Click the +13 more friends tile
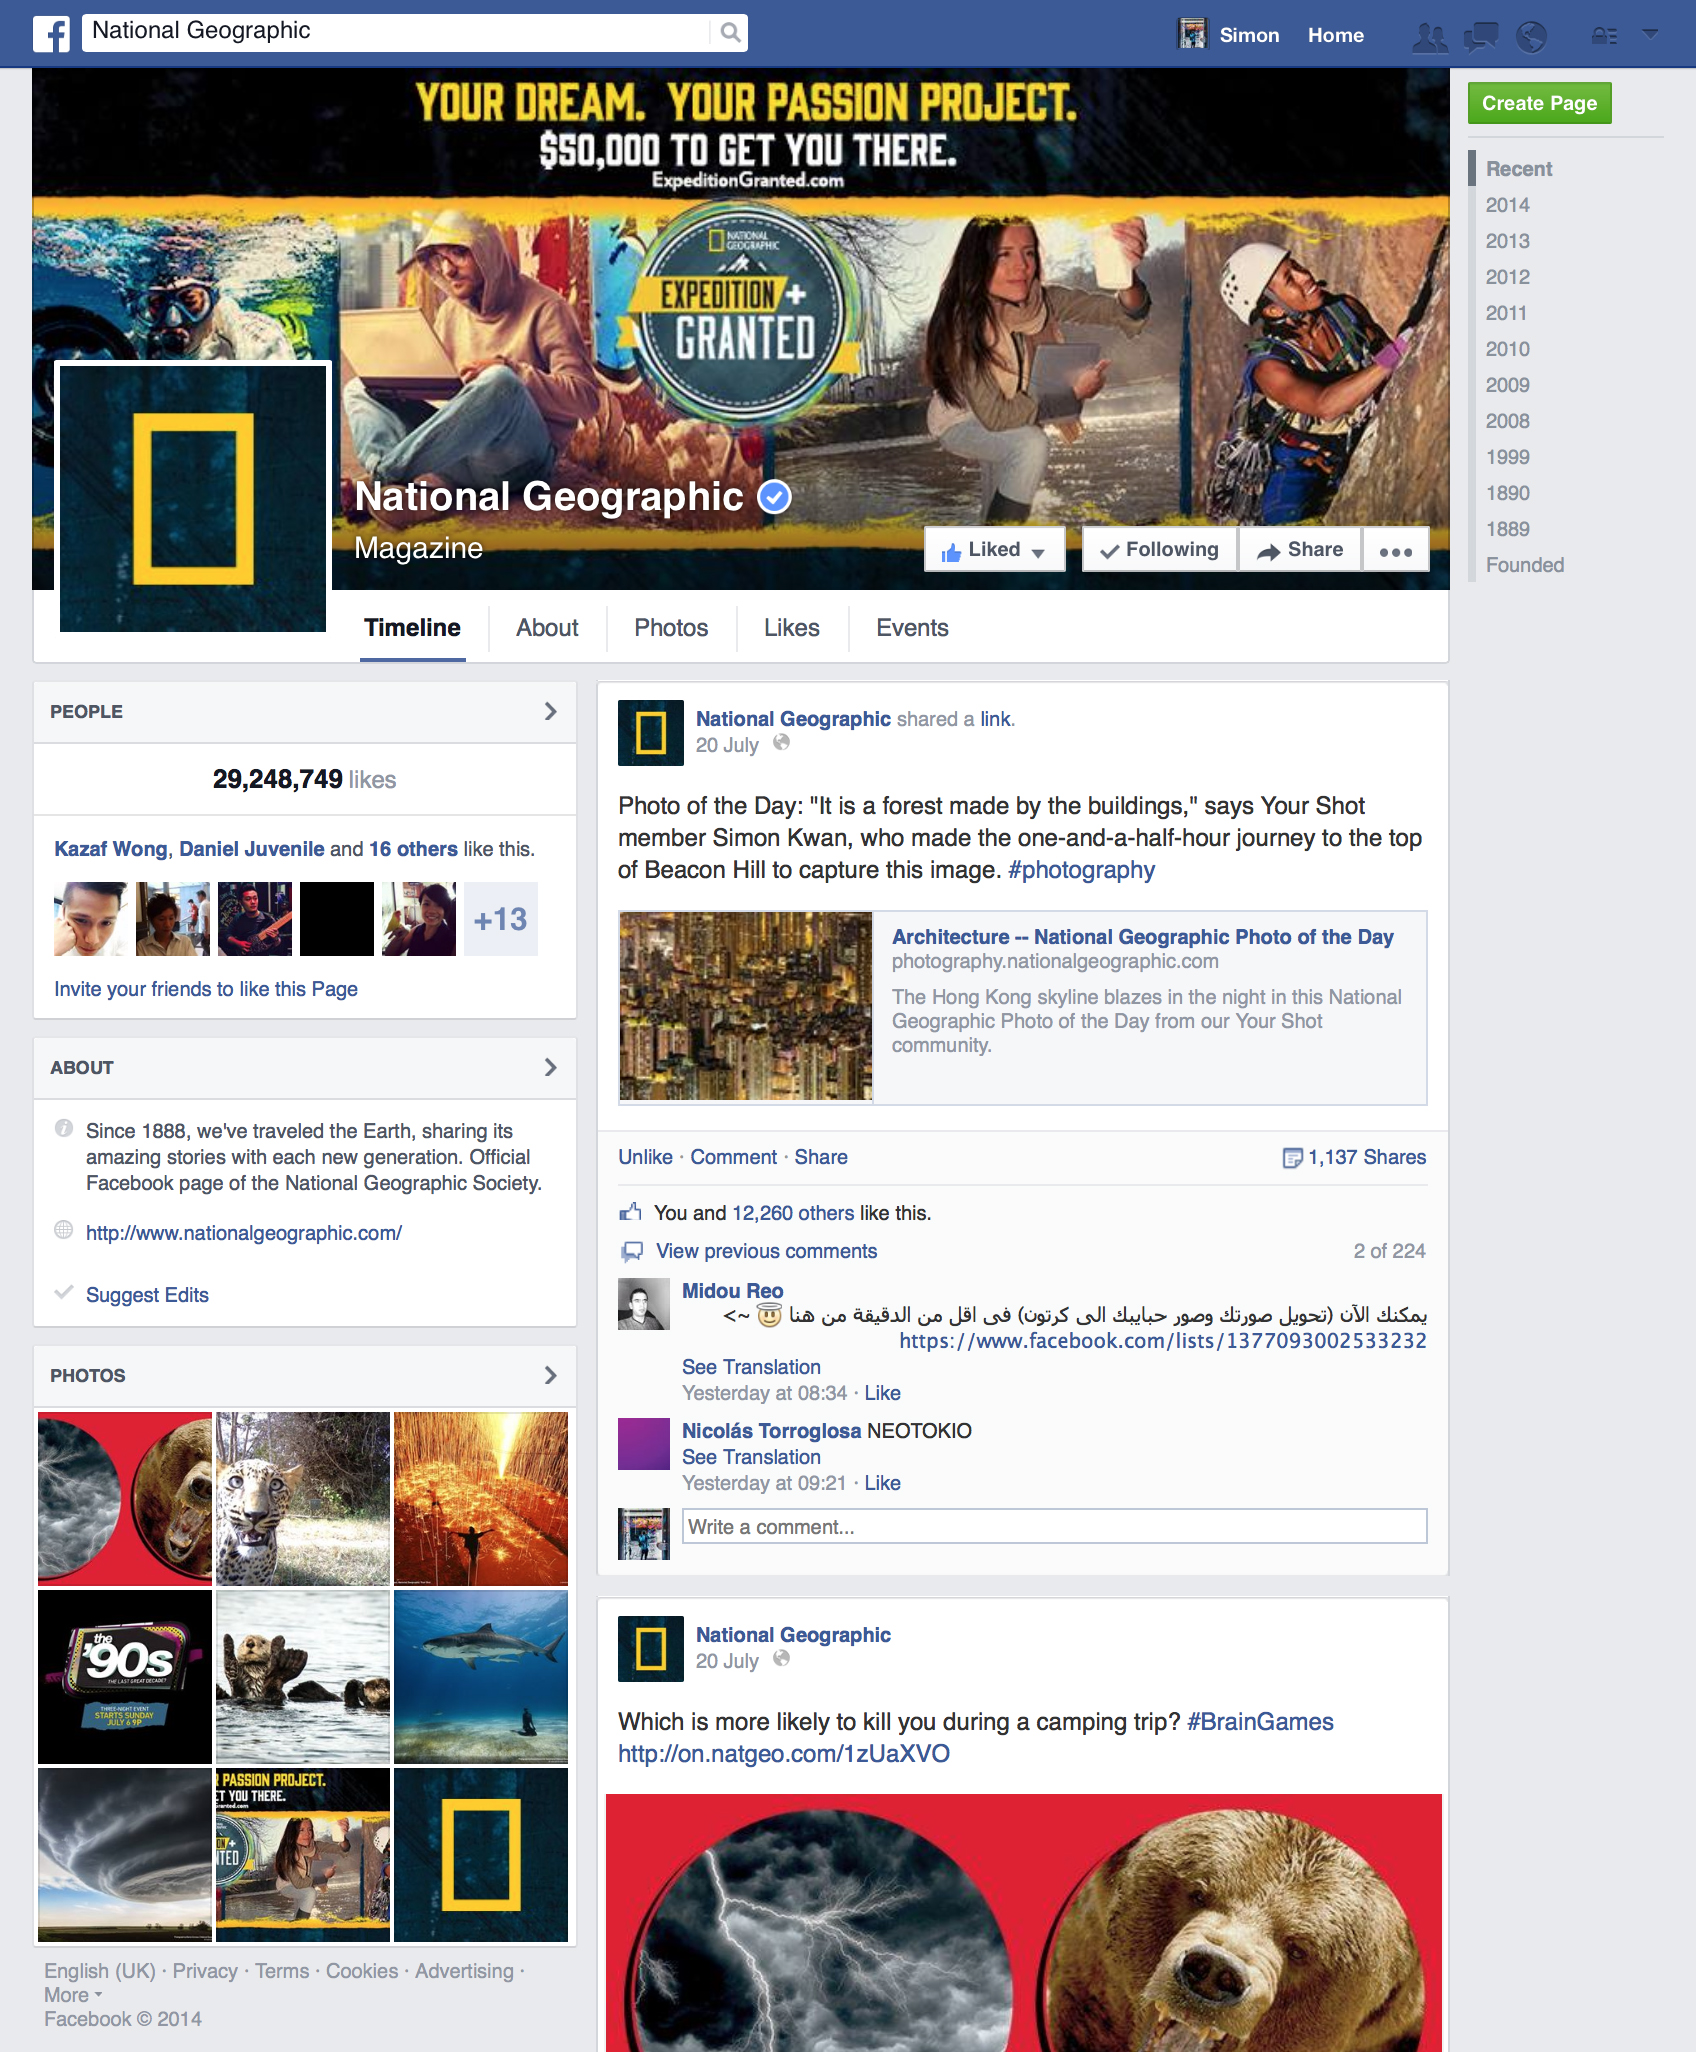Viewport: 1696px width, 2052px height. [x=501, y=919]
